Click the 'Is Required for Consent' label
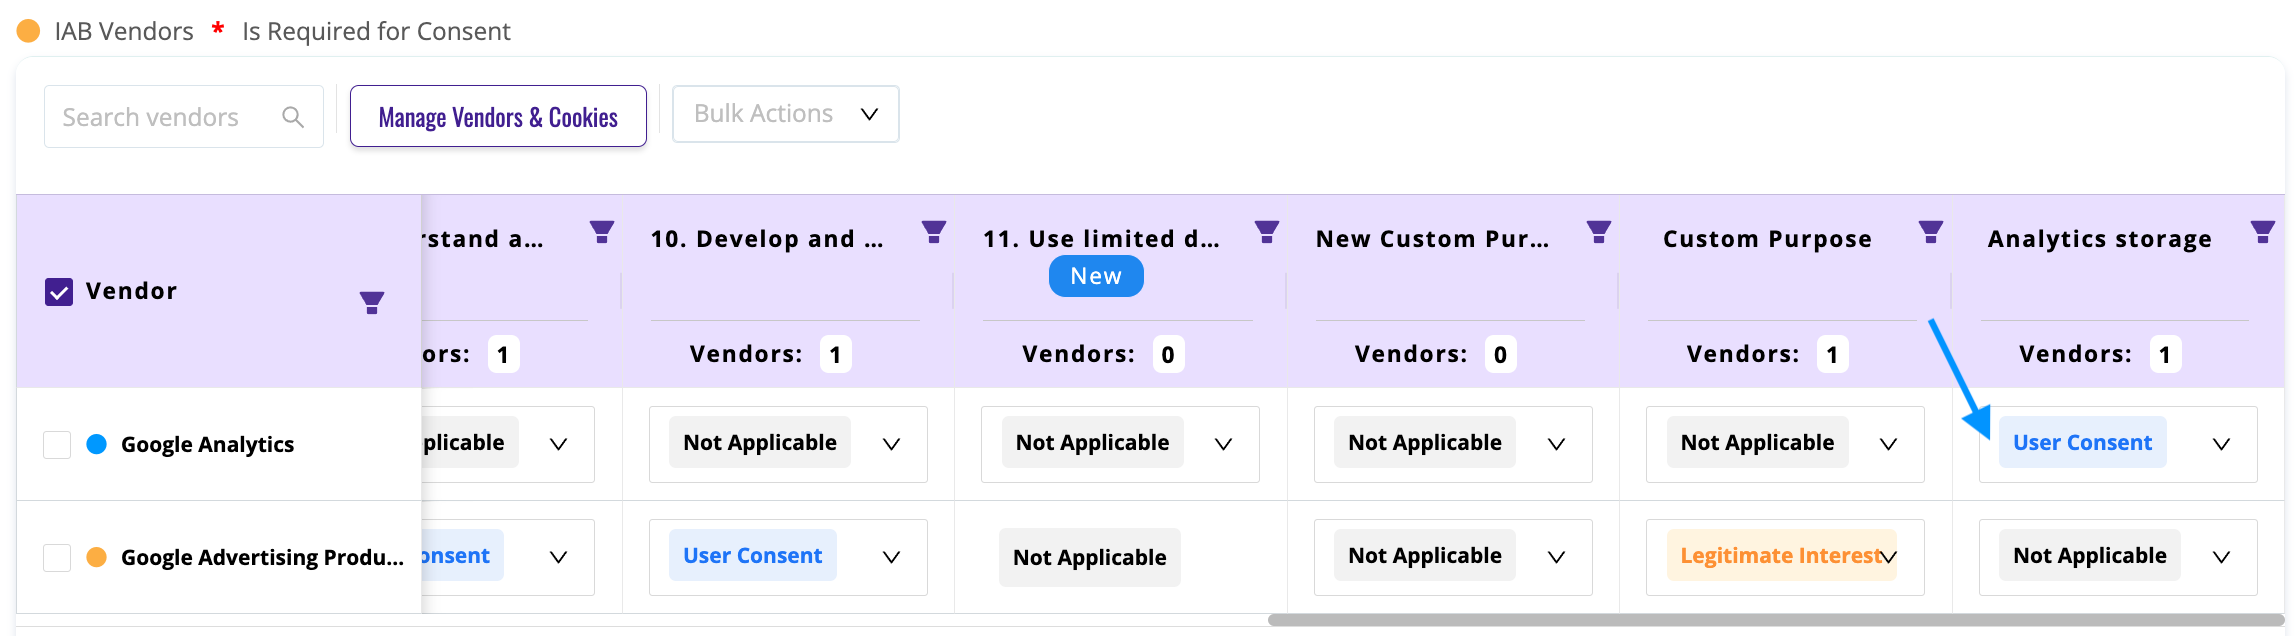2295x636 pixels. click(376, 31)
